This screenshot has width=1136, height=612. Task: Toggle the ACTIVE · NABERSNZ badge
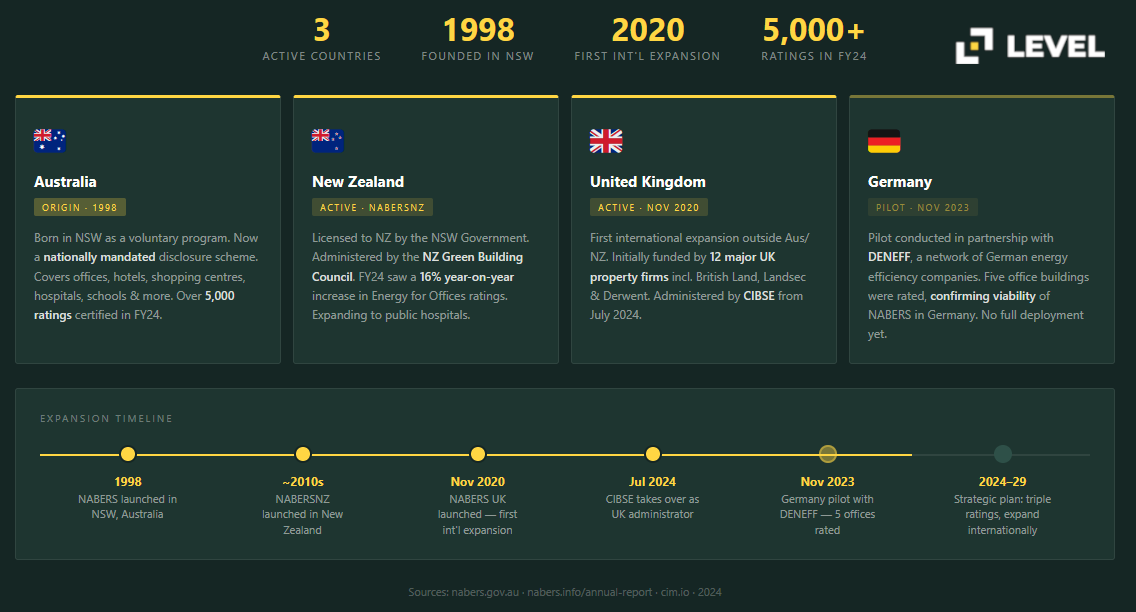[x=372, y=207]
